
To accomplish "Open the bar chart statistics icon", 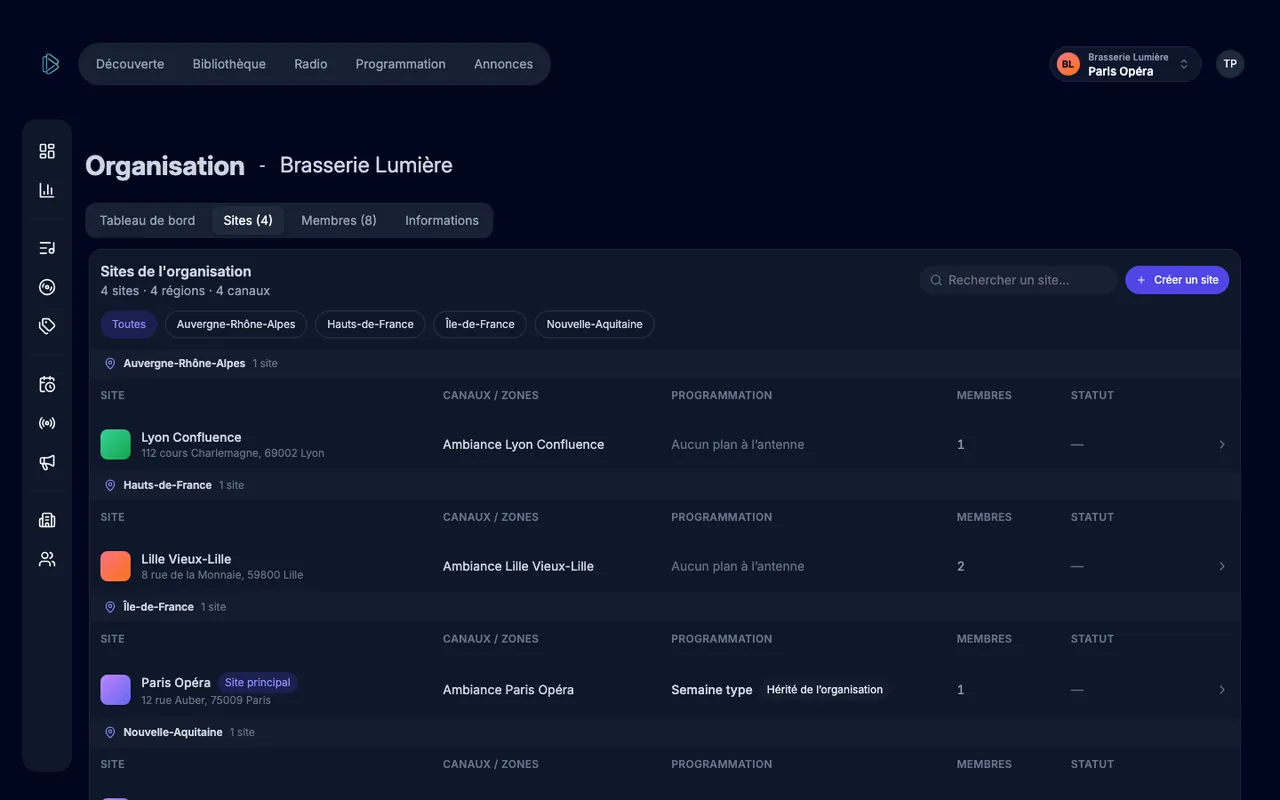I will pyautogui.click(x=47, y=190).
